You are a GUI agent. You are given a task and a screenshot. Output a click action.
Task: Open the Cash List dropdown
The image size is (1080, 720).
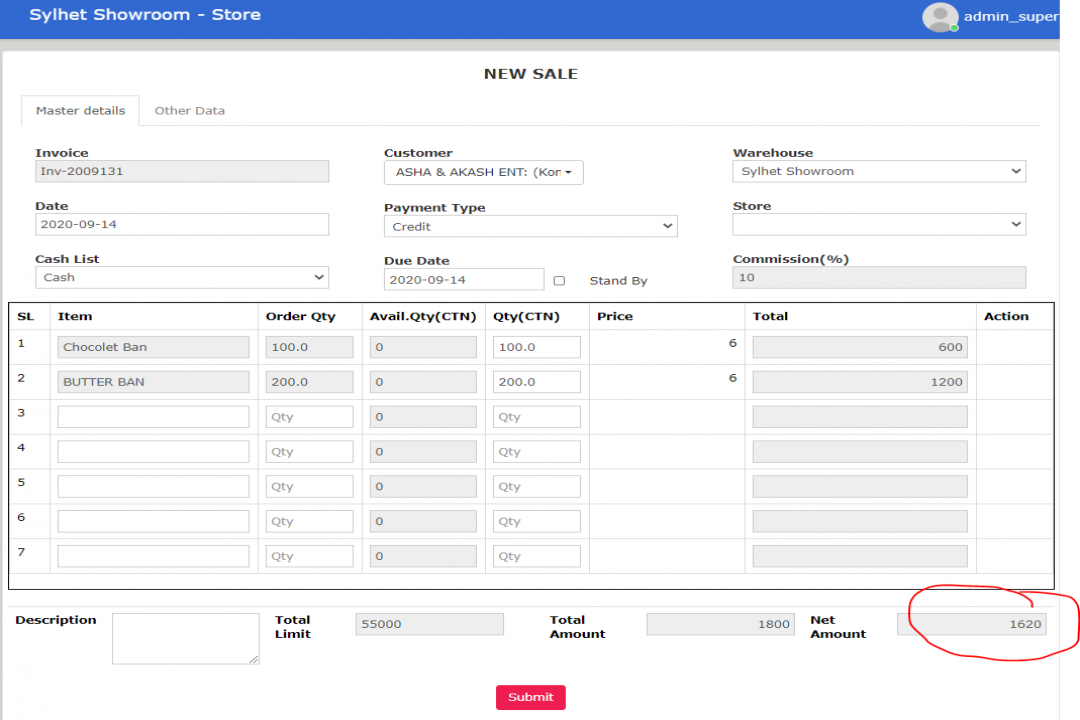pos(182,278)
